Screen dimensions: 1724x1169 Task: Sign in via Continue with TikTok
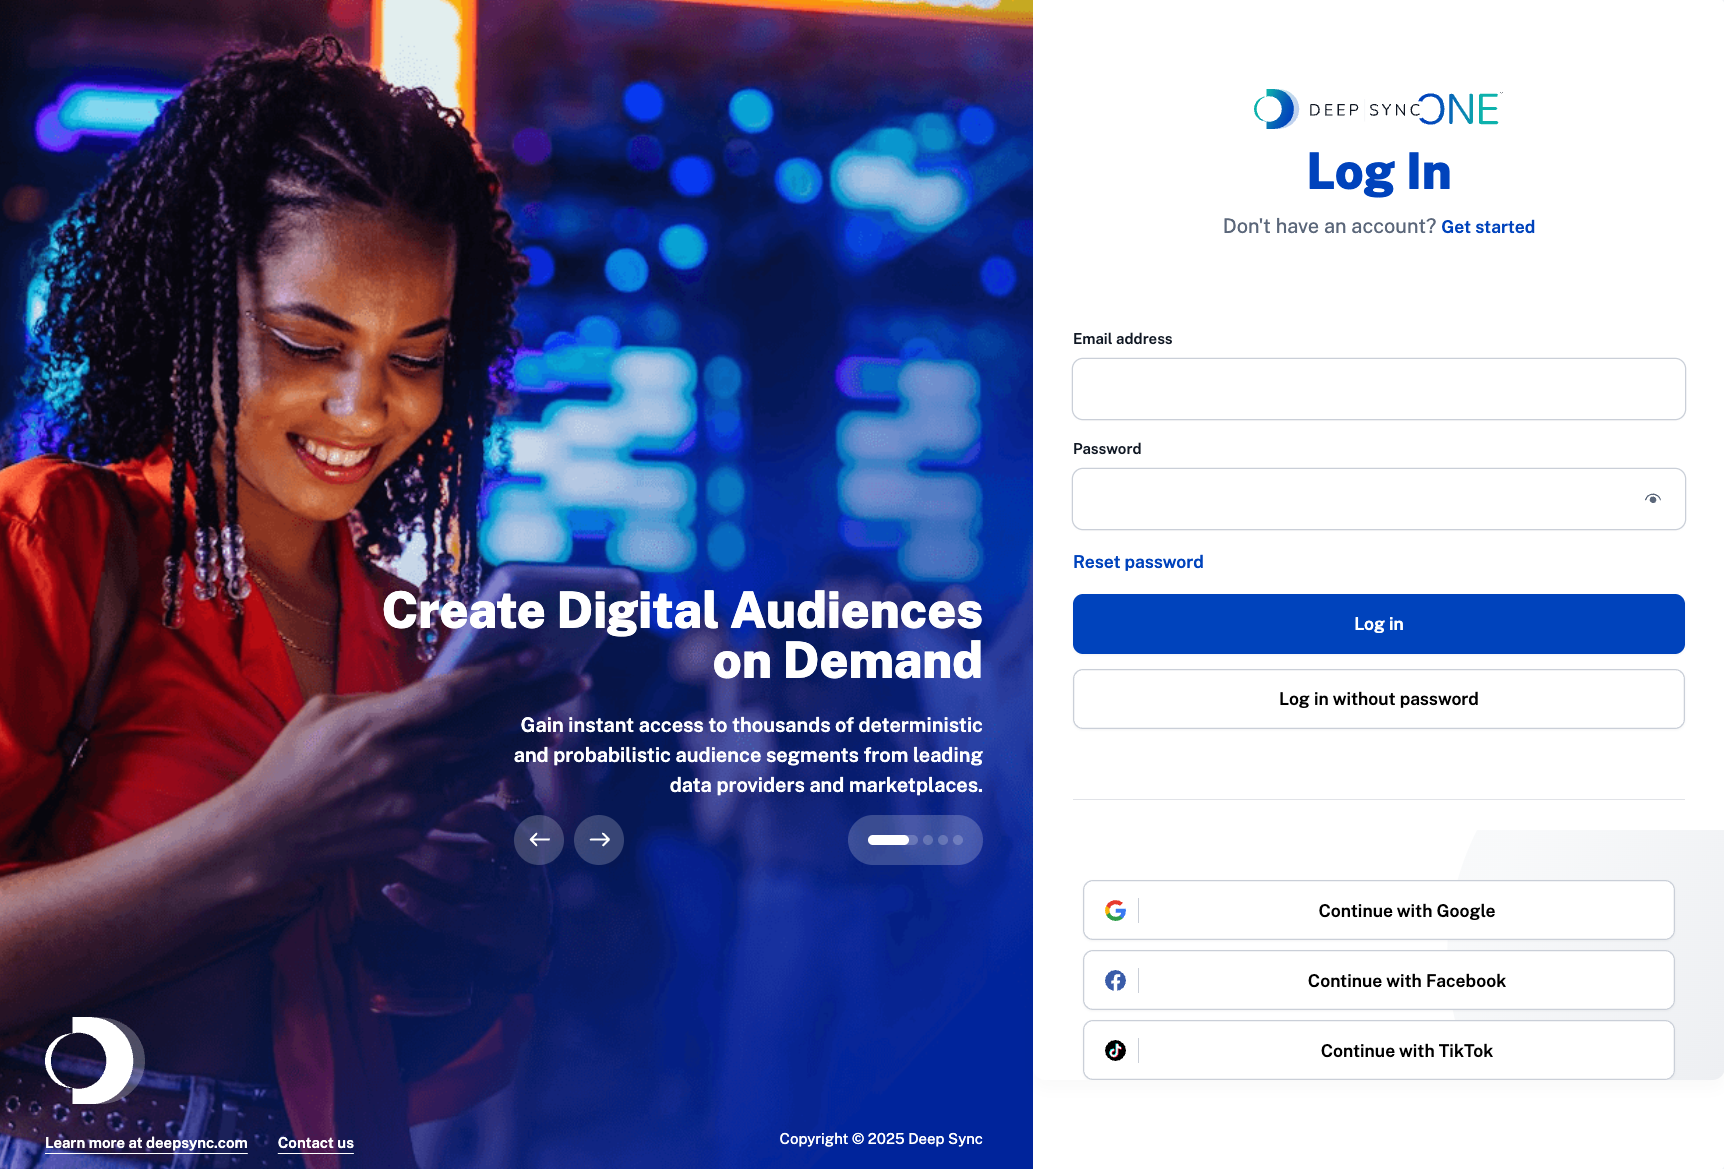click(1405, 1051)
